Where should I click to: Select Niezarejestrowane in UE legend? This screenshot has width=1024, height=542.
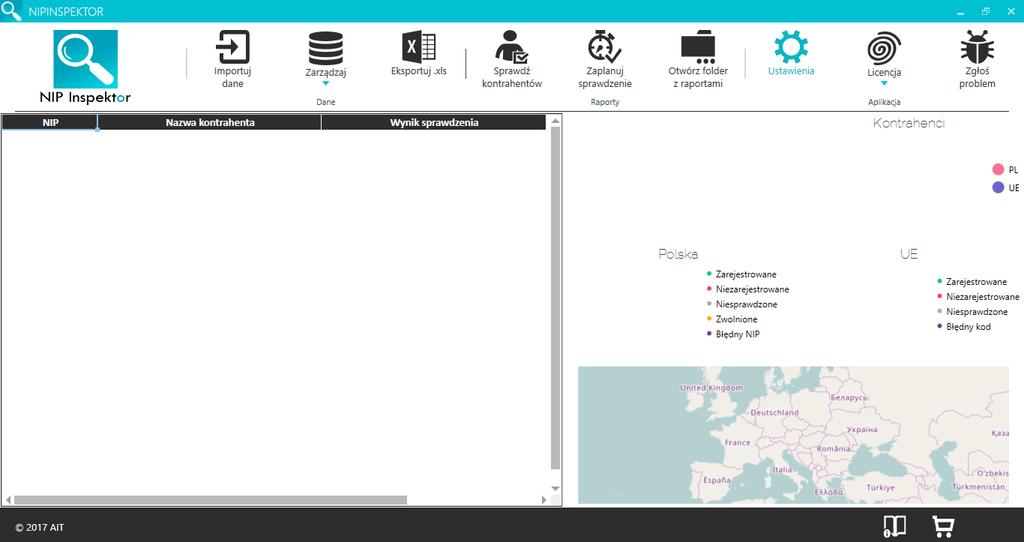coord(978,297)
